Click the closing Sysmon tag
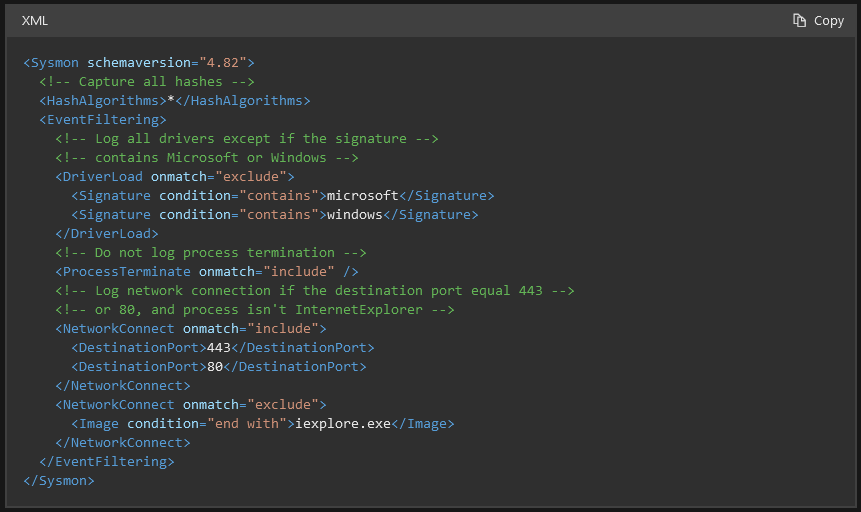Viewport: 861px width, 512px height. [59, 481]
